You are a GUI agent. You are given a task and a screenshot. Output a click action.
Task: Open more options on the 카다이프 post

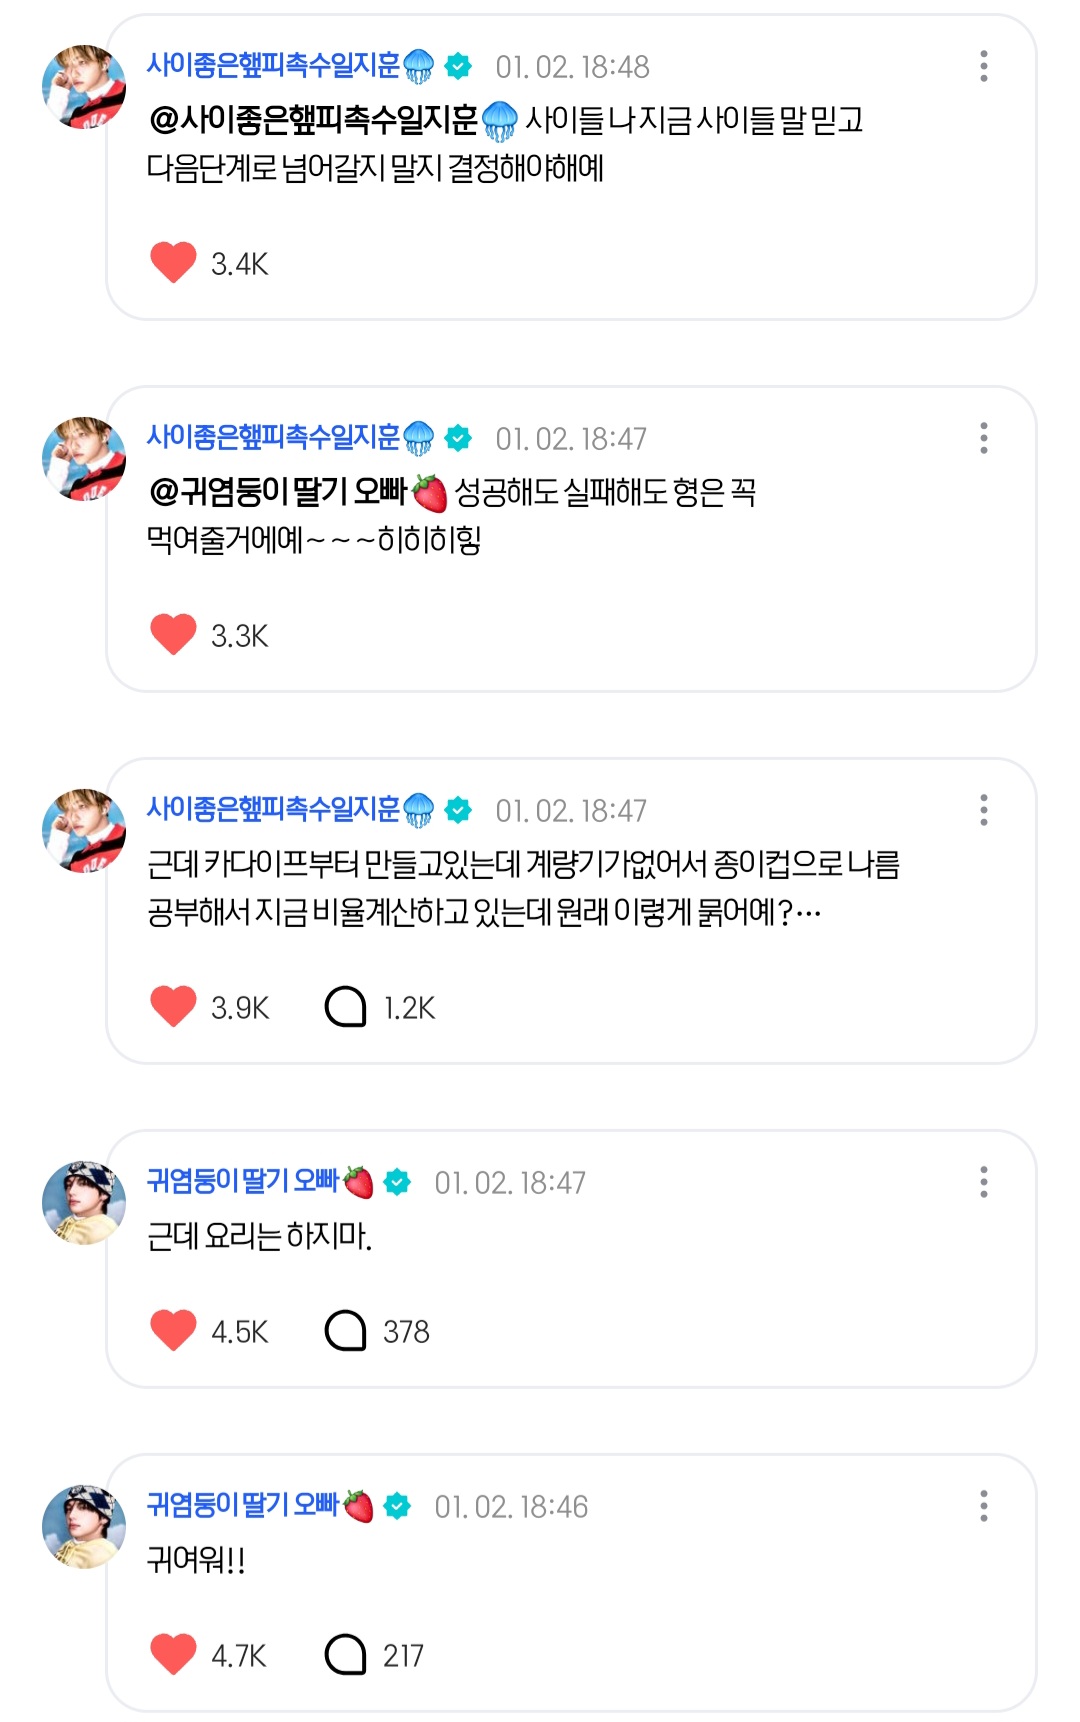click(x=984, y=810)
